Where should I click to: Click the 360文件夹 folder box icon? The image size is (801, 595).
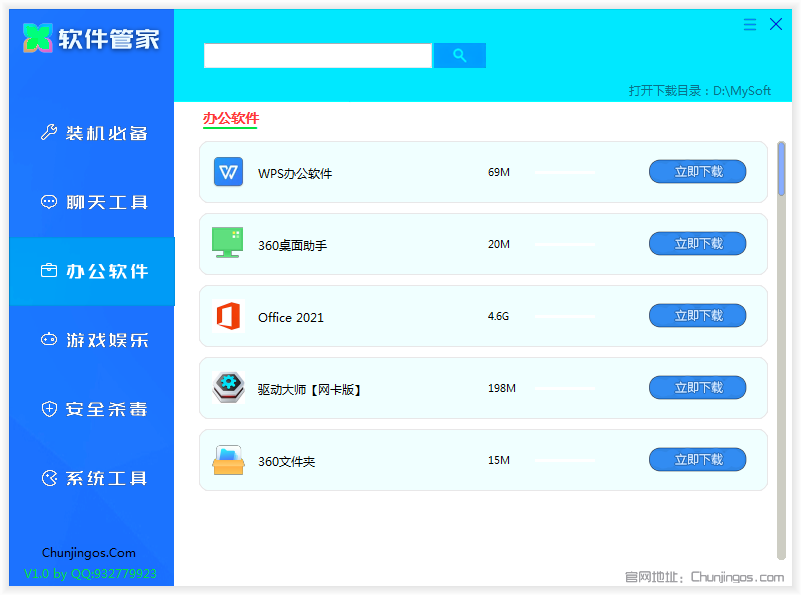(x=228, y=460)
